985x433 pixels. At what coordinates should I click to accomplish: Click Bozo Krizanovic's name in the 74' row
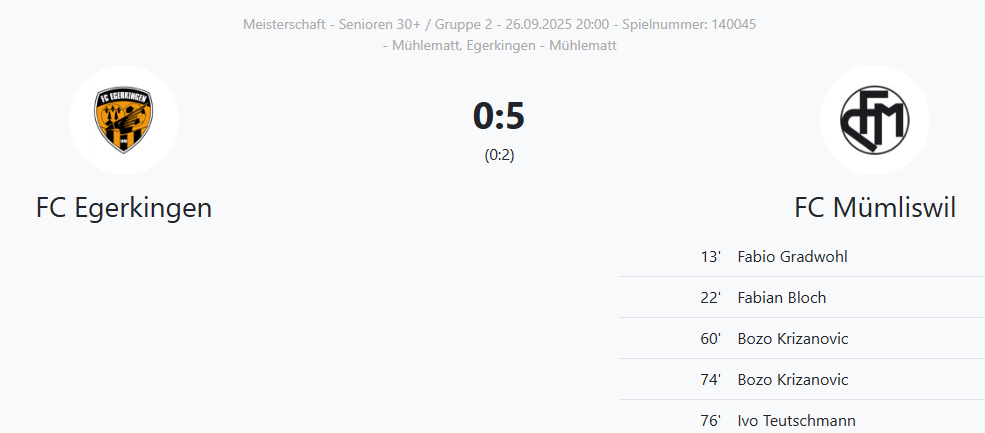792,379
